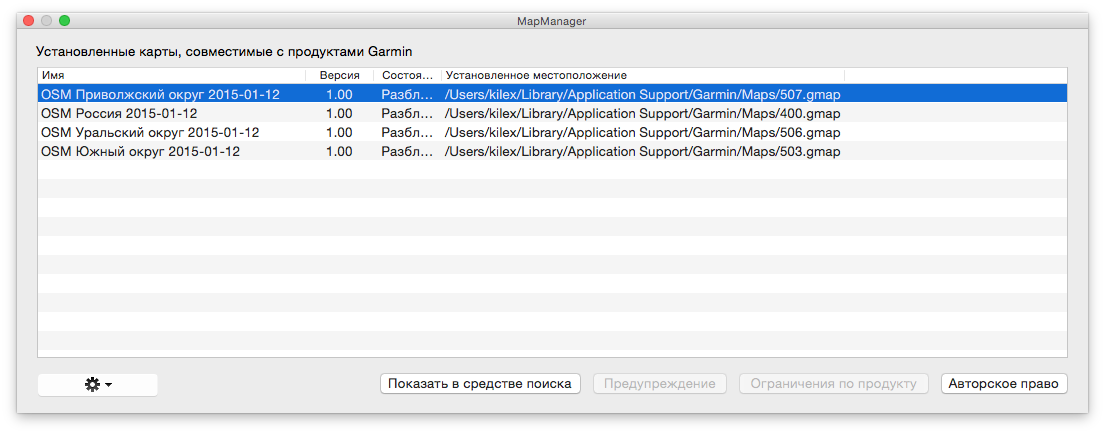The width and height of the screenshot is (1105, 434).
Task: Close the MapManager window with red button
Action: pos(29,20)
